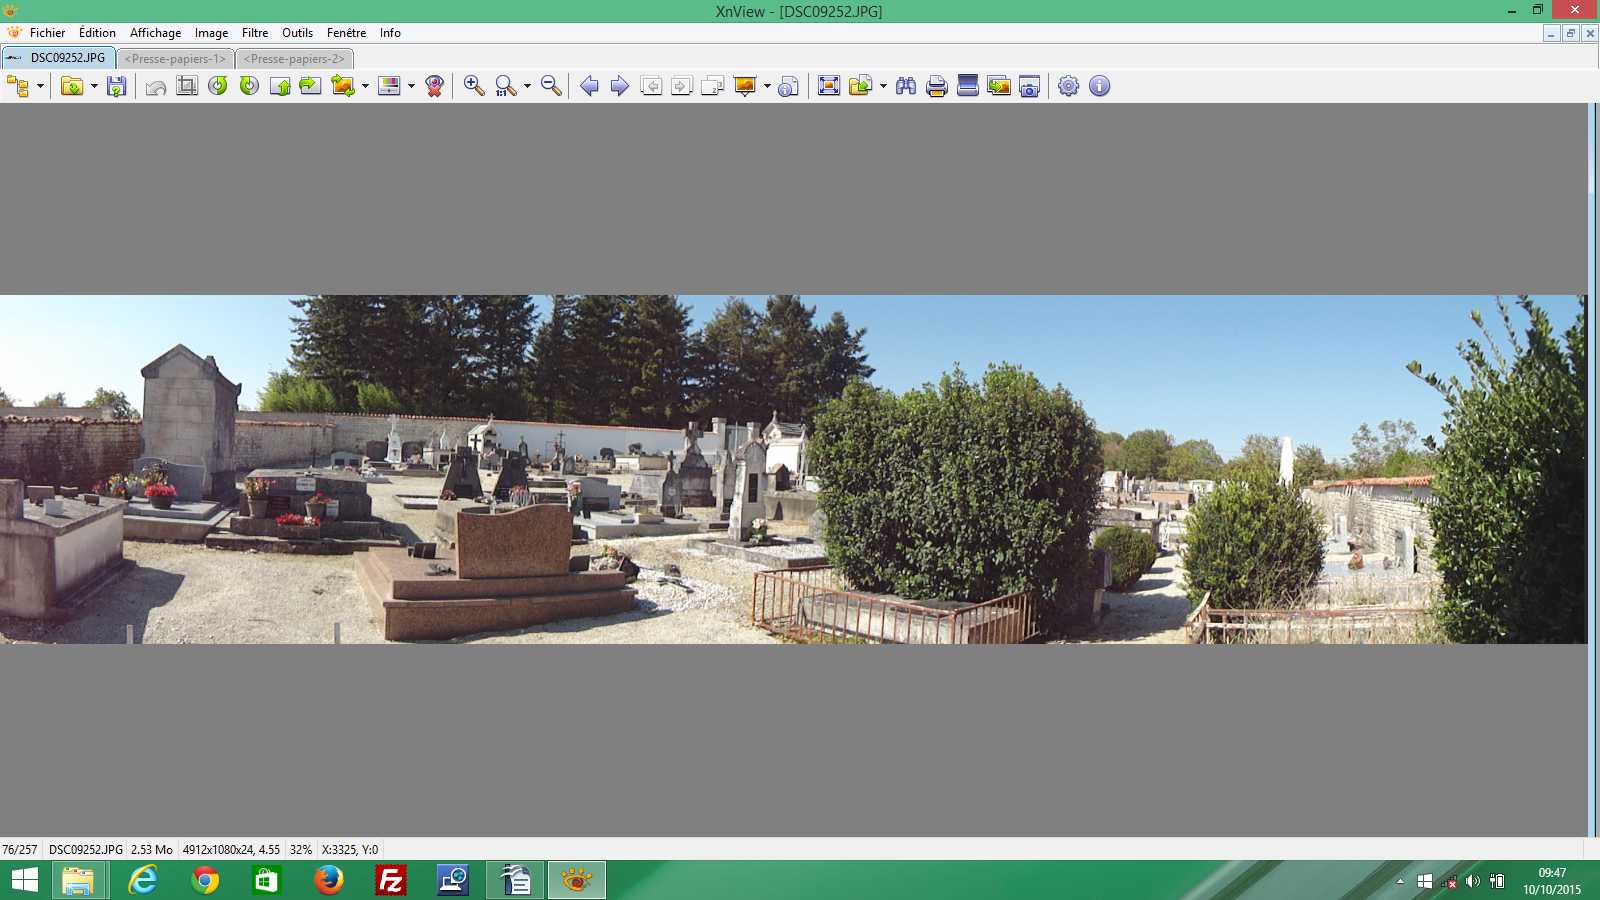The height and width of the screenshot is (900, 1600).
Task: Open the Windows Start button
Action: coord(25,880)
